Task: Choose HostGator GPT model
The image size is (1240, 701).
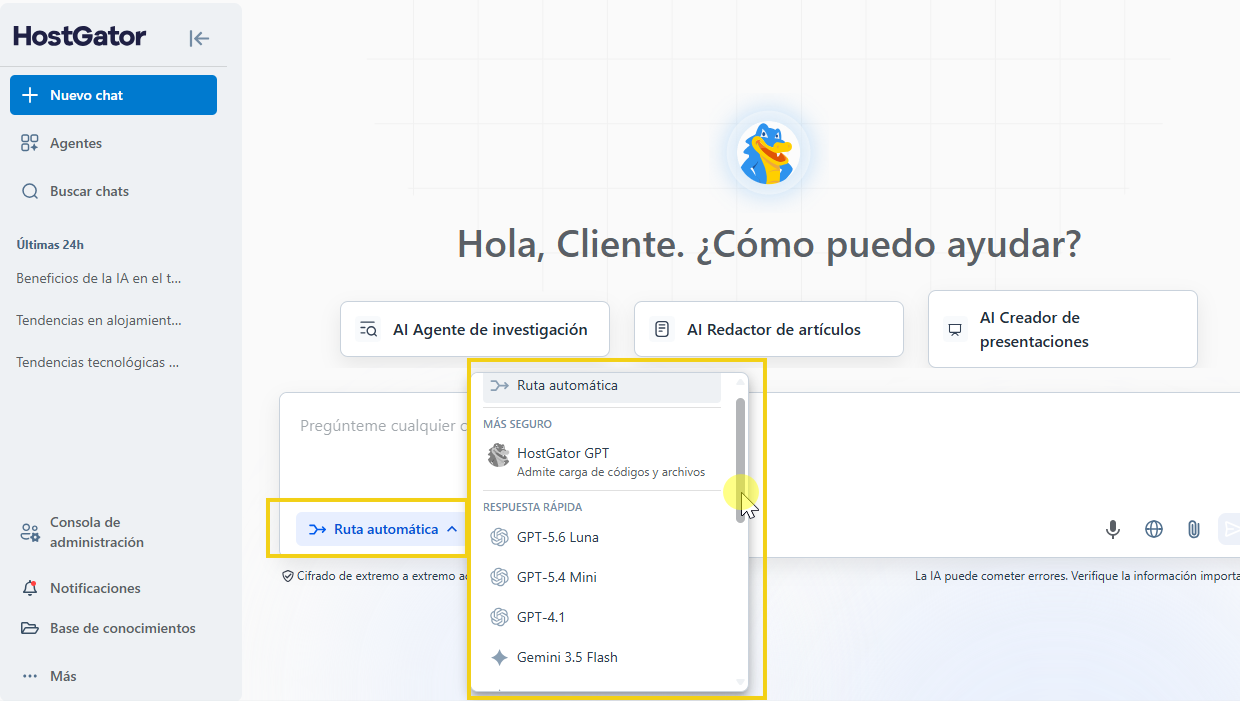Action: click(602, 461)
